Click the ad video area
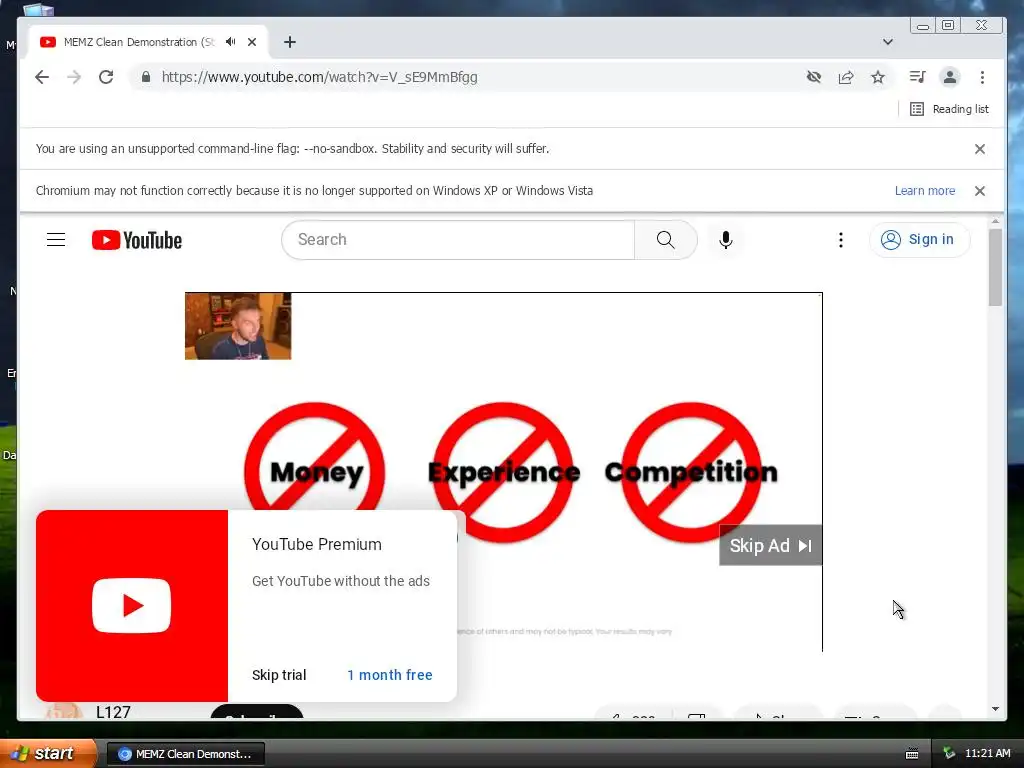The height and width of the screenshot is (768, 1024). pos(504,472)
